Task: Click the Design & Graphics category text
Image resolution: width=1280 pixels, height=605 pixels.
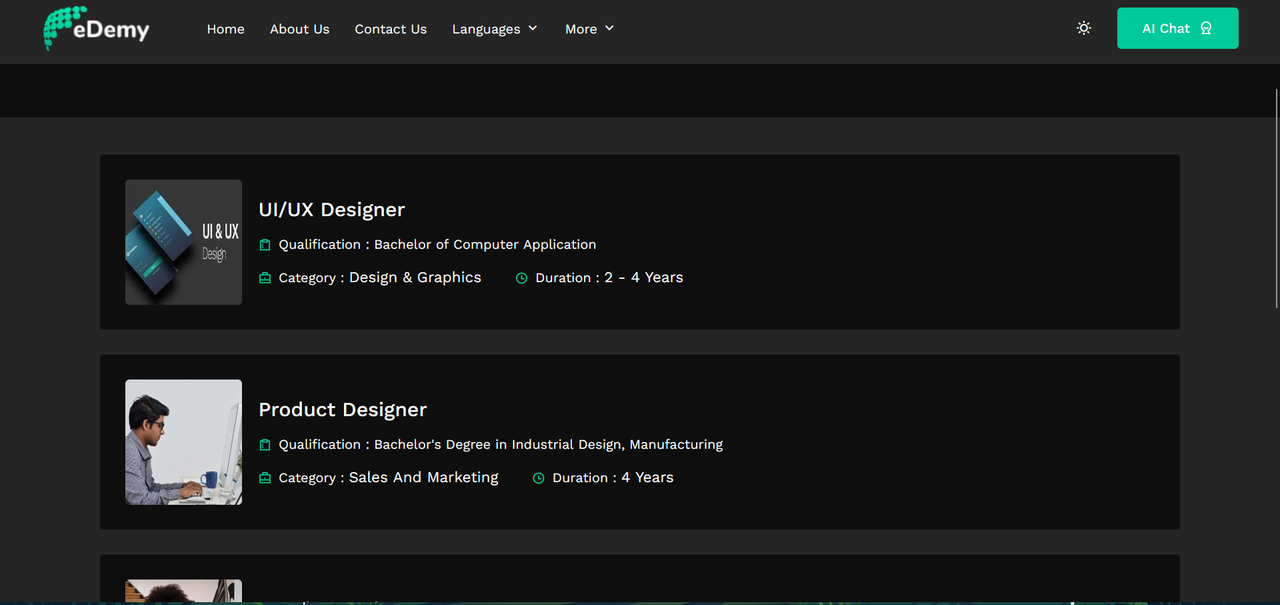Action: [x=415, y=277]
